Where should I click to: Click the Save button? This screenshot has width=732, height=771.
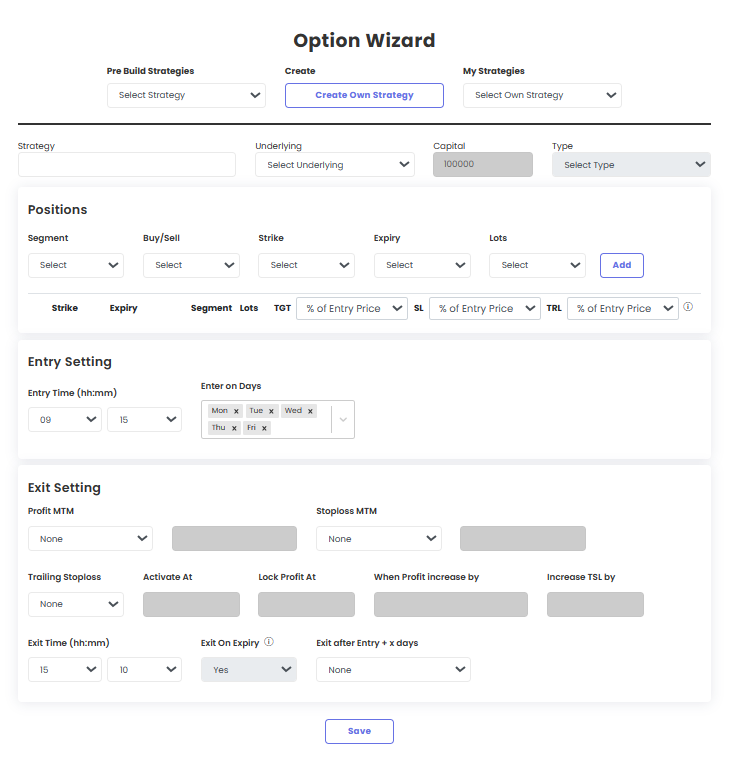click(x=359, y=731)
